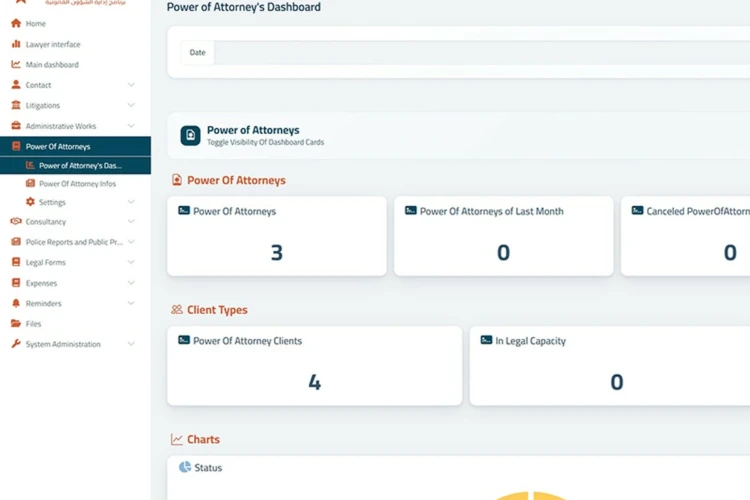Screen dimensions: 750x500
Task: Expand the Litigations menu chevron
Action: coord(131,105)
